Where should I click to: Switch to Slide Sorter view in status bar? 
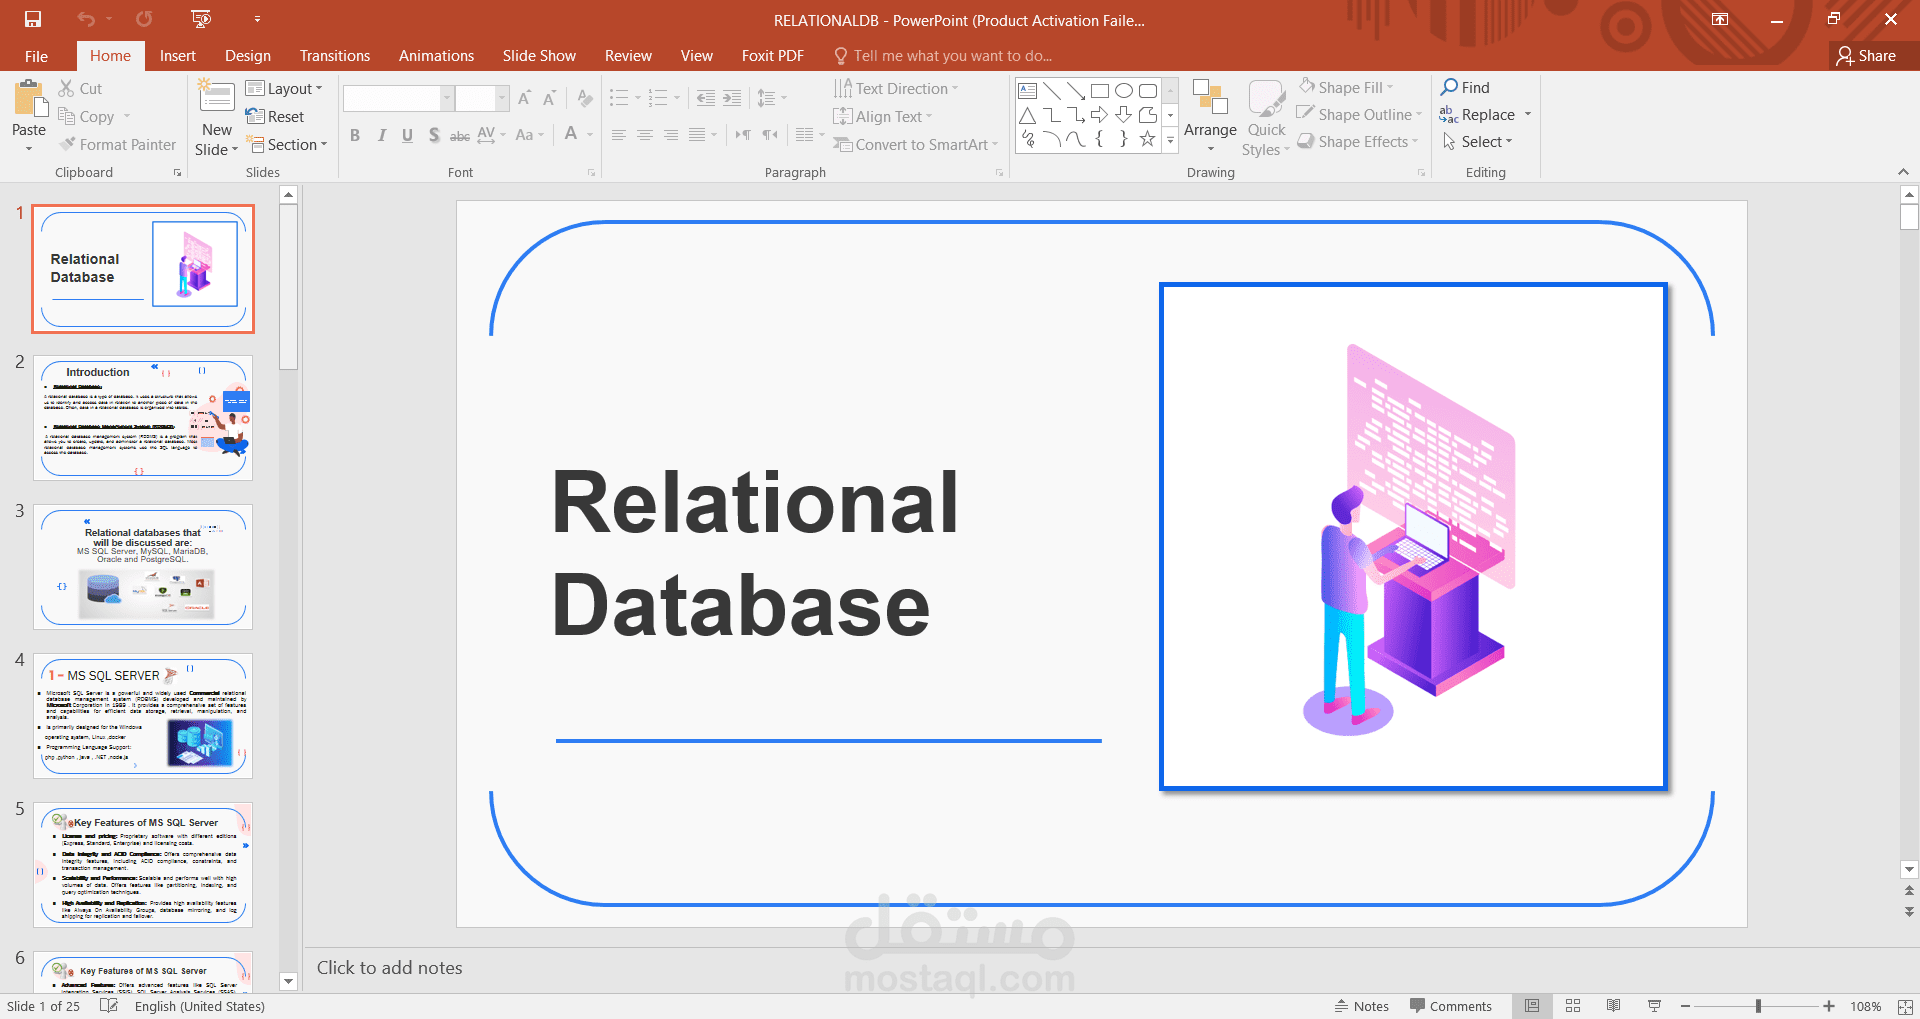coord(1573,1006)
